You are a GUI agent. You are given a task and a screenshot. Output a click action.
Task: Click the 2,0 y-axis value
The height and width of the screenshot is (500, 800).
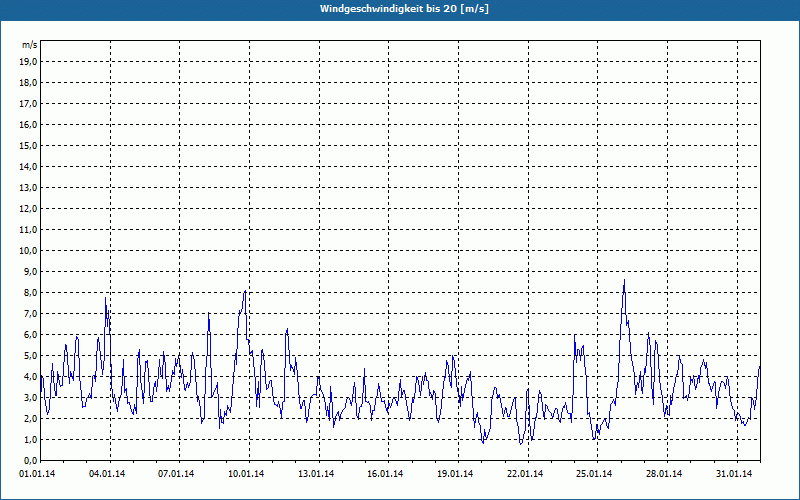coord(30,418)
